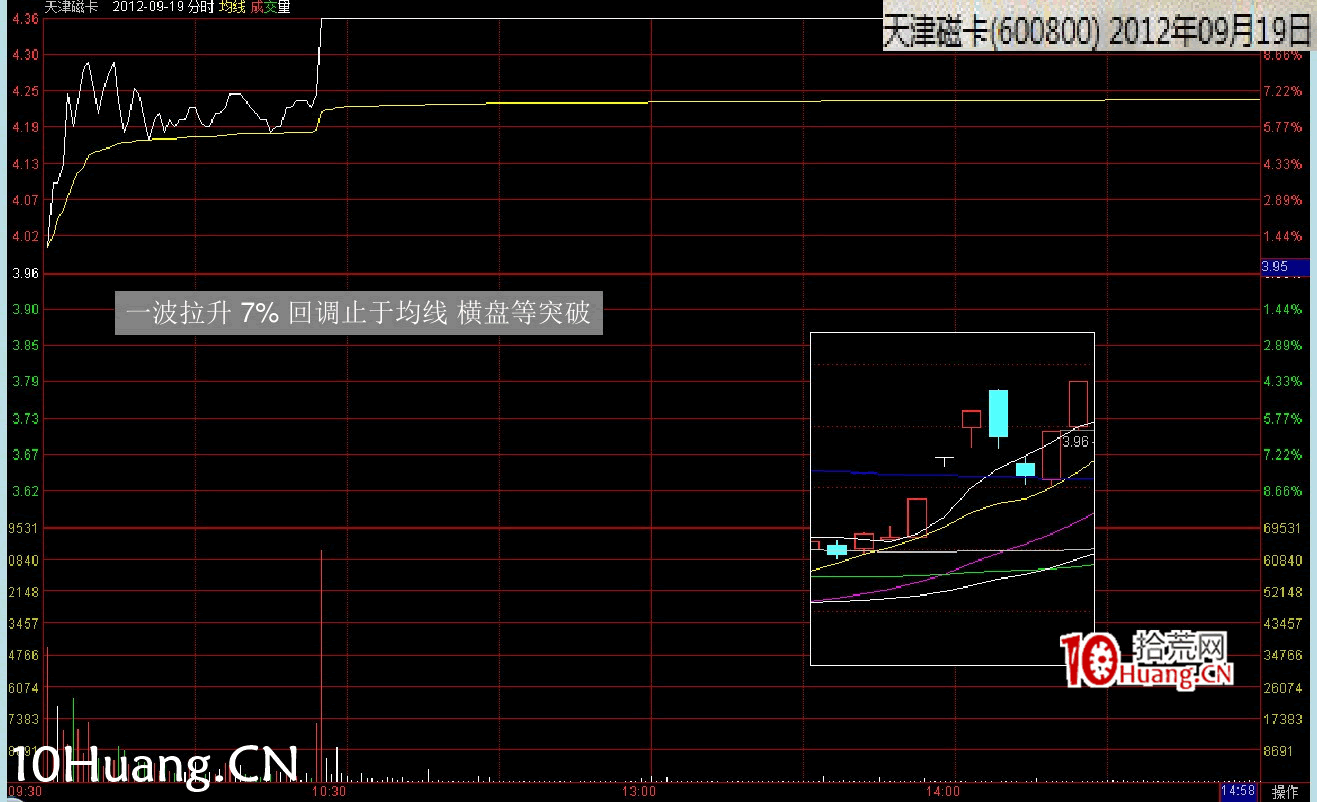Click the 4.36 price axis label
This screenshot has height=802, width=1317.
click(26, 19)
